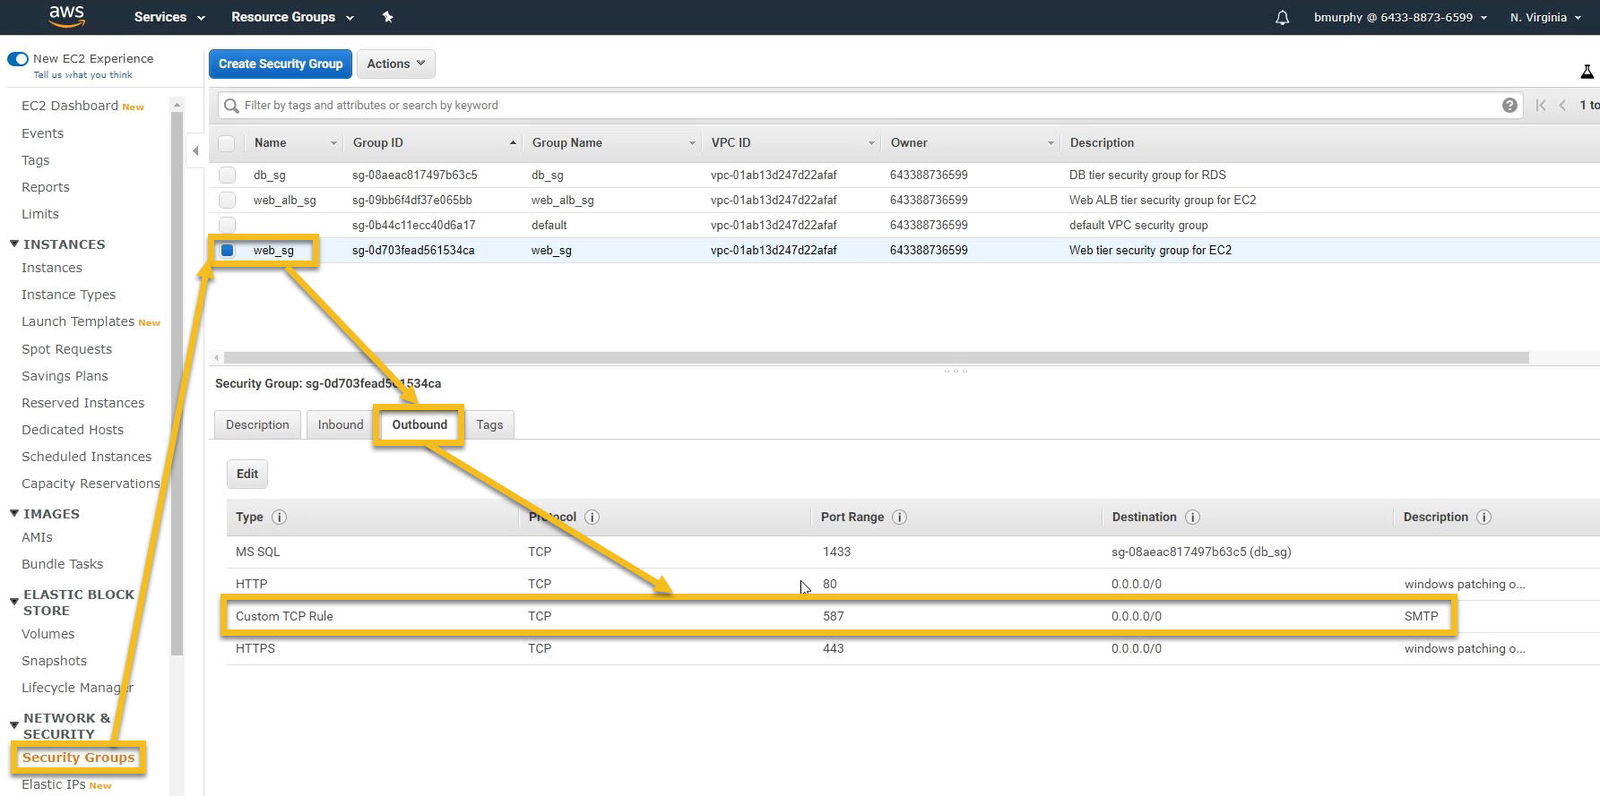Screen dimensions: 1600x796
Task: Select the MS SQL rule row
Action: (x=912, y=552)
